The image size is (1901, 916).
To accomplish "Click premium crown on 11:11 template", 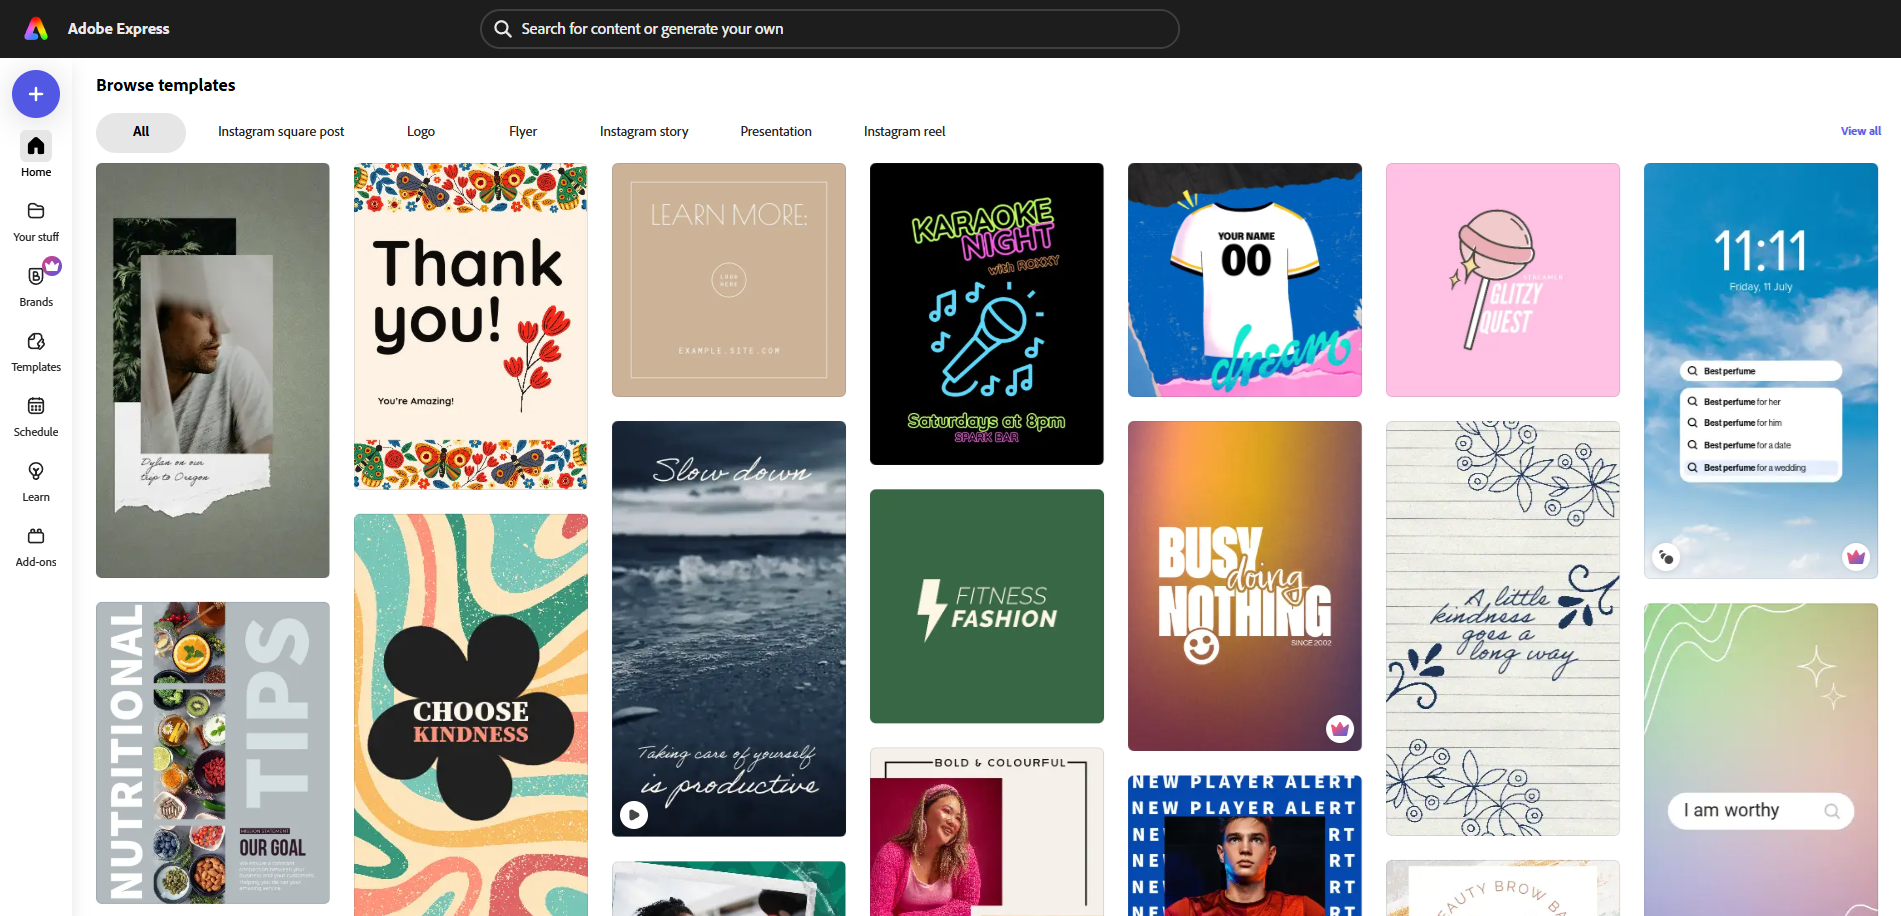I will [1856, 557].
